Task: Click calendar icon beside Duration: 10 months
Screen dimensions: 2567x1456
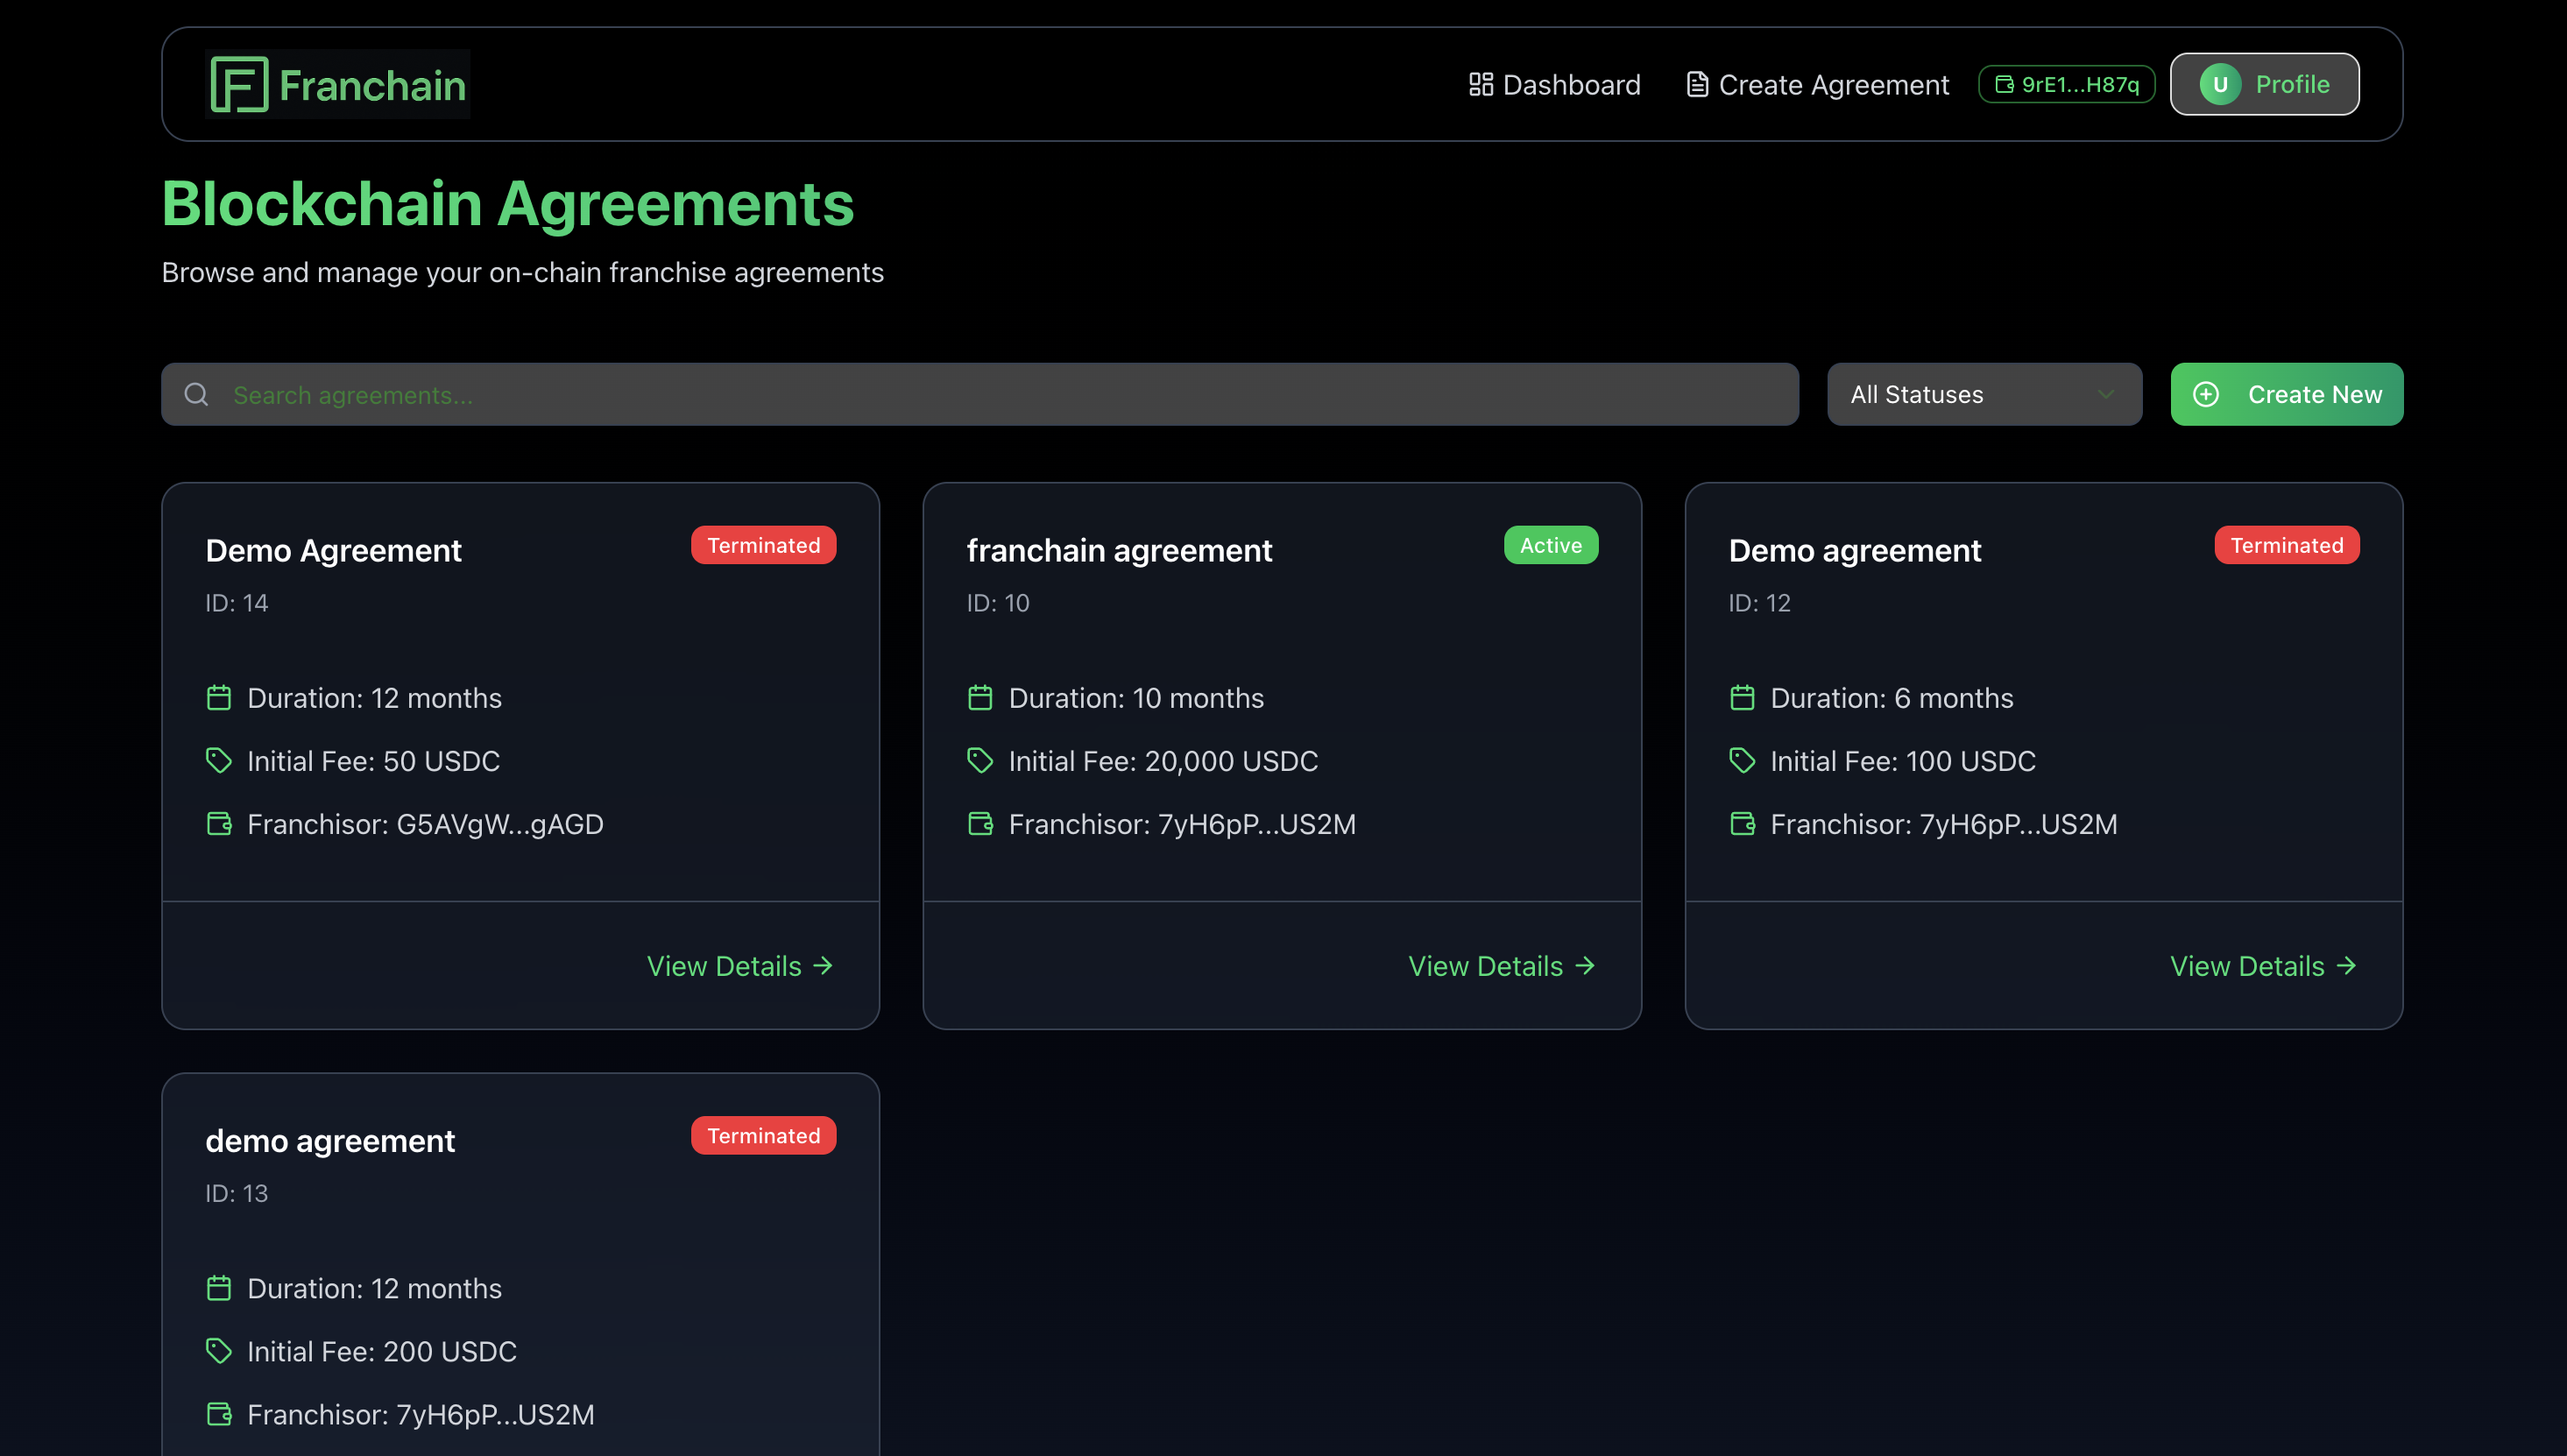Action: click(x=980, y=697)
